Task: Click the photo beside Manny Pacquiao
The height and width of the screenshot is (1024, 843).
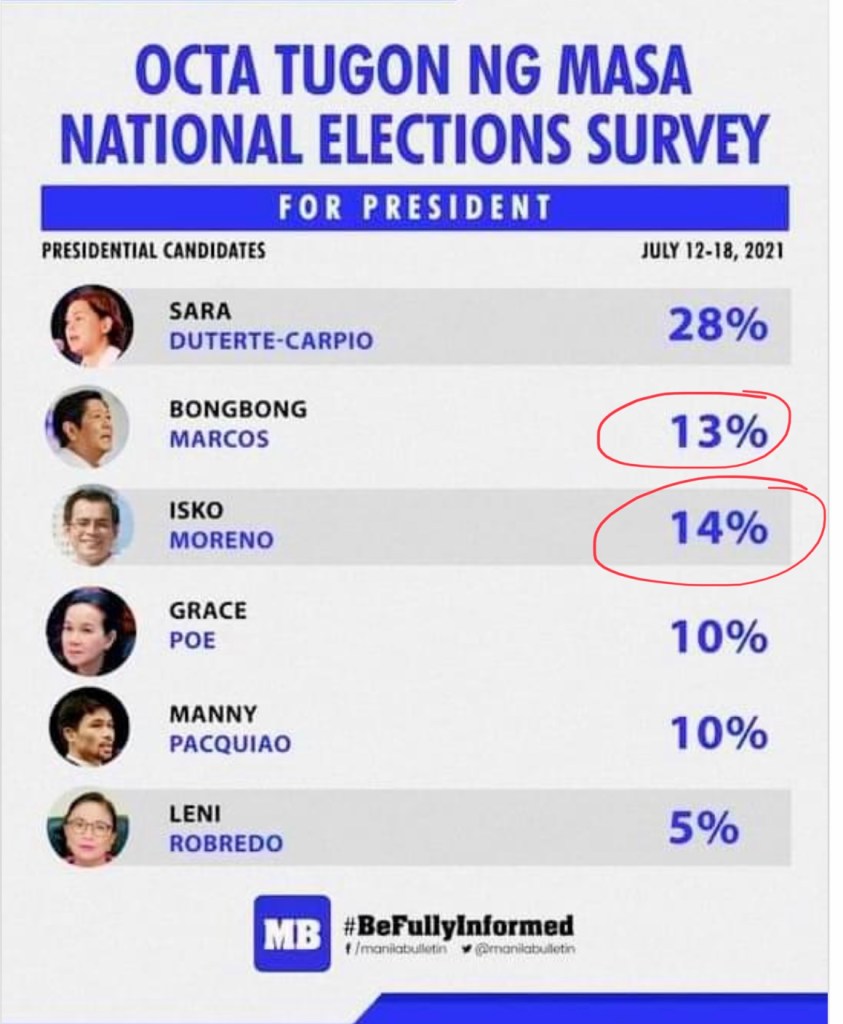Action: click(x=89, y=727)
